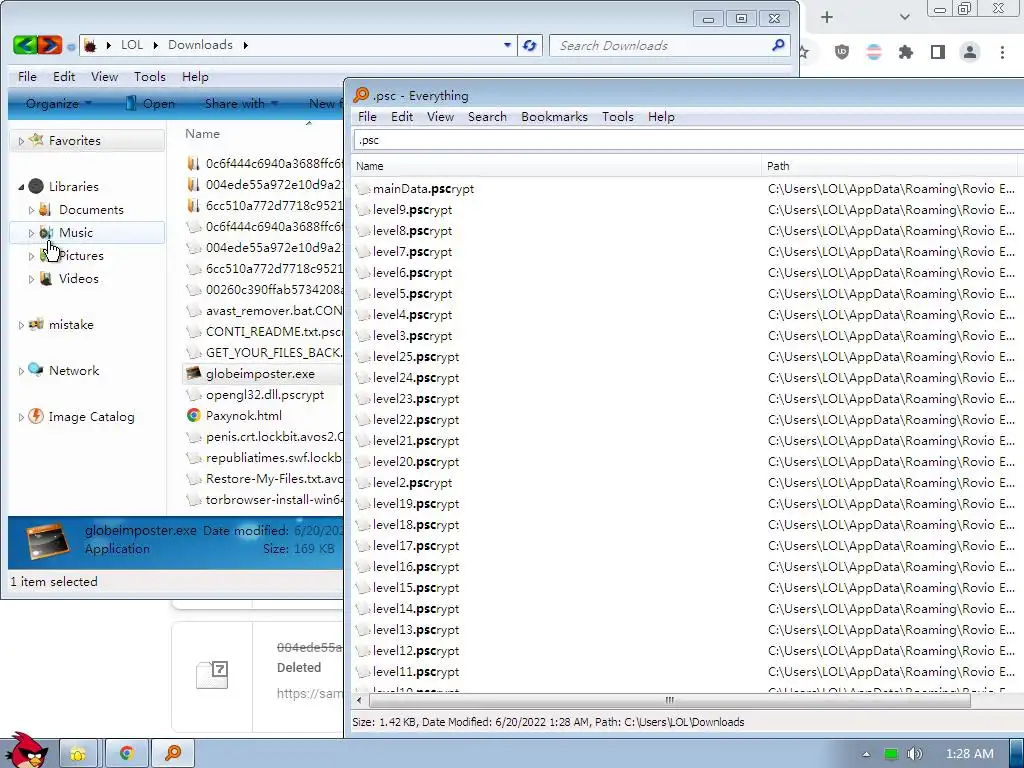Image resolution: width=1024 pixels, height=768 pixels.
Task: Click the Everything search box containing .psc
Action: pos(689,140)
